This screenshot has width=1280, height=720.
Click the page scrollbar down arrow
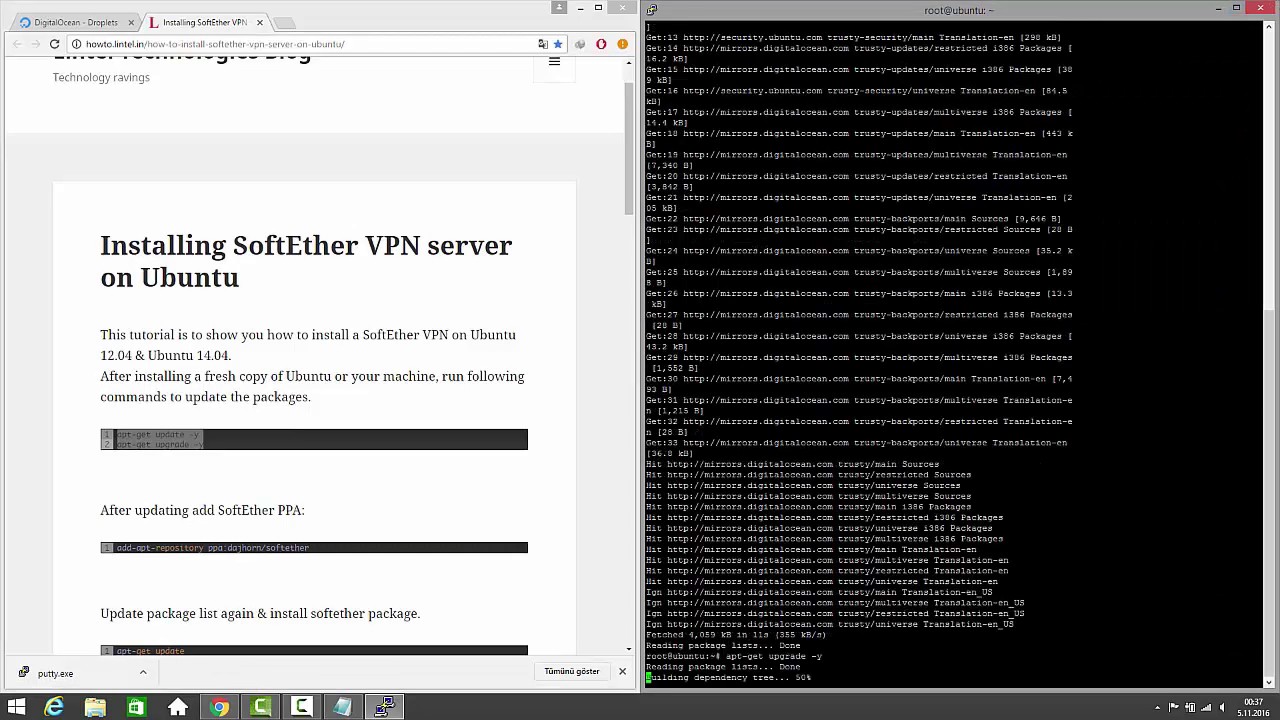[629, 650]
